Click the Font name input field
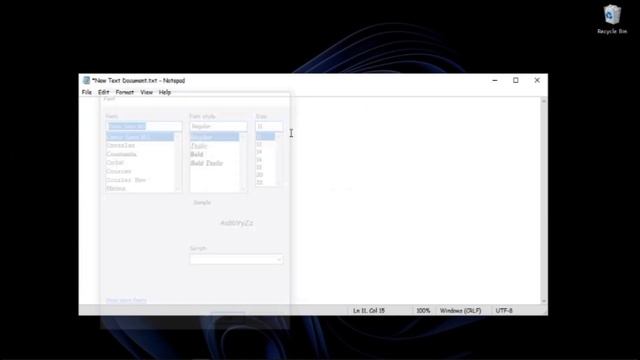 [144, 126]
